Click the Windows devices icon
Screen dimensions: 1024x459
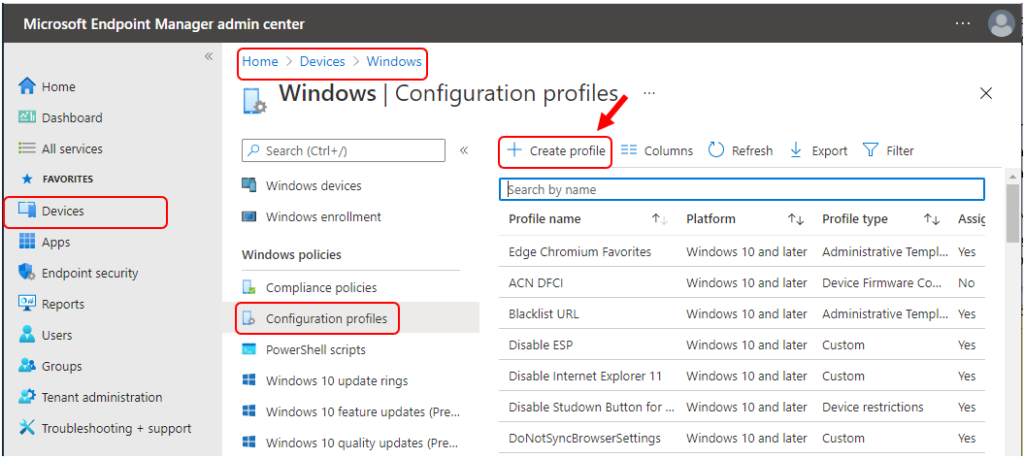pos(249,185)
